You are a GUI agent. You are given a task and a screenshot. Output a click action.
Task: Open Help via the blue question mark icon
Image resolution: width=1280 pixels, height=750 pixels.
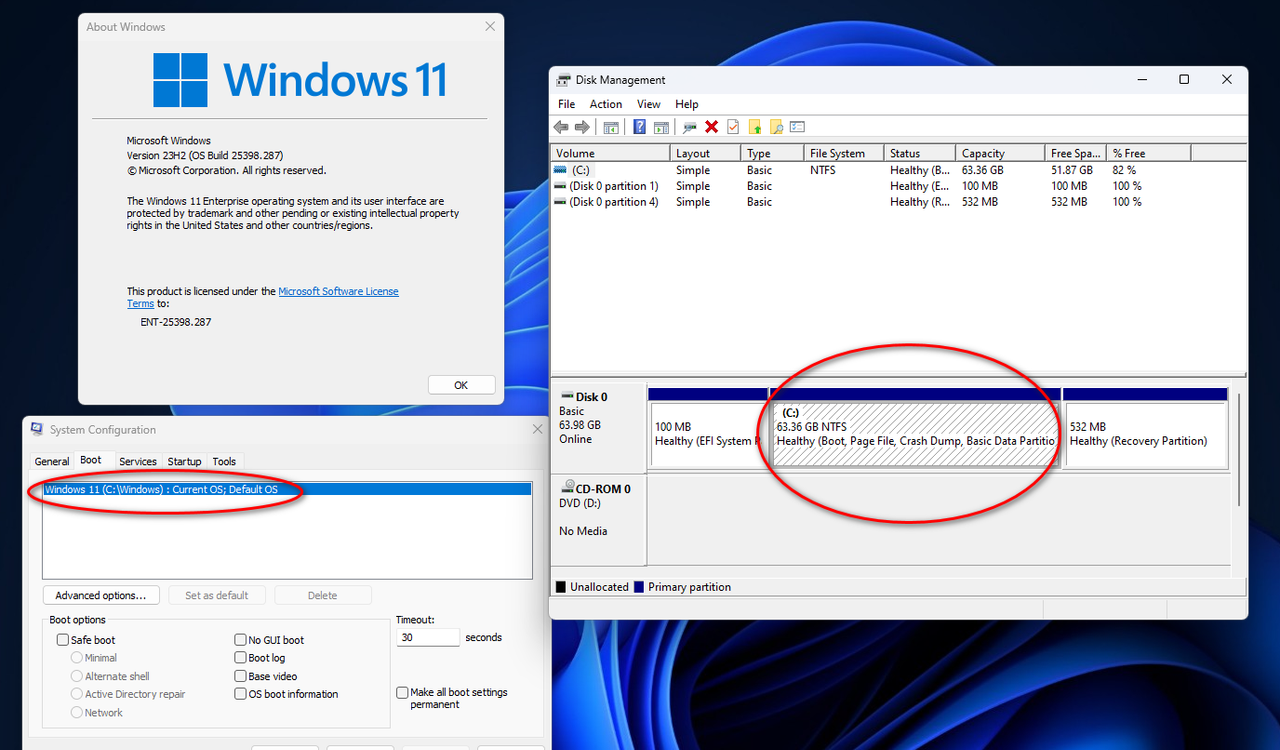coord(639,127)
